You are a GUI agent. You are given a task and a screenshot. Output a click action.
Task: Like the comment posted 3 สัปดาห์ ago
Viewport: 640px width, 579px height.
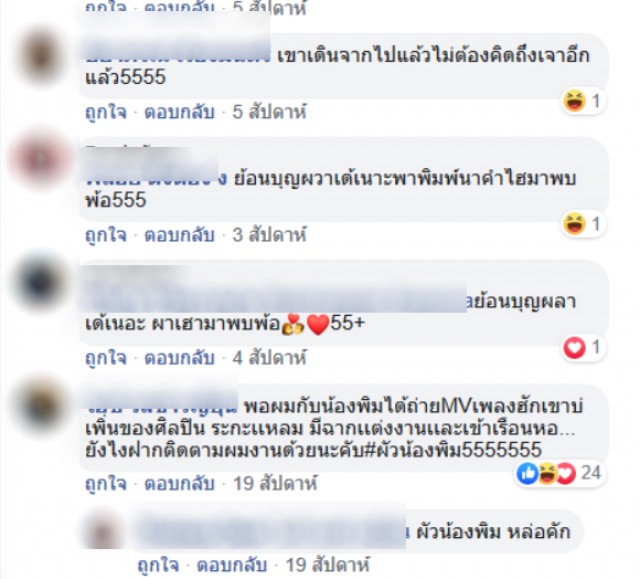coord(106,235)
